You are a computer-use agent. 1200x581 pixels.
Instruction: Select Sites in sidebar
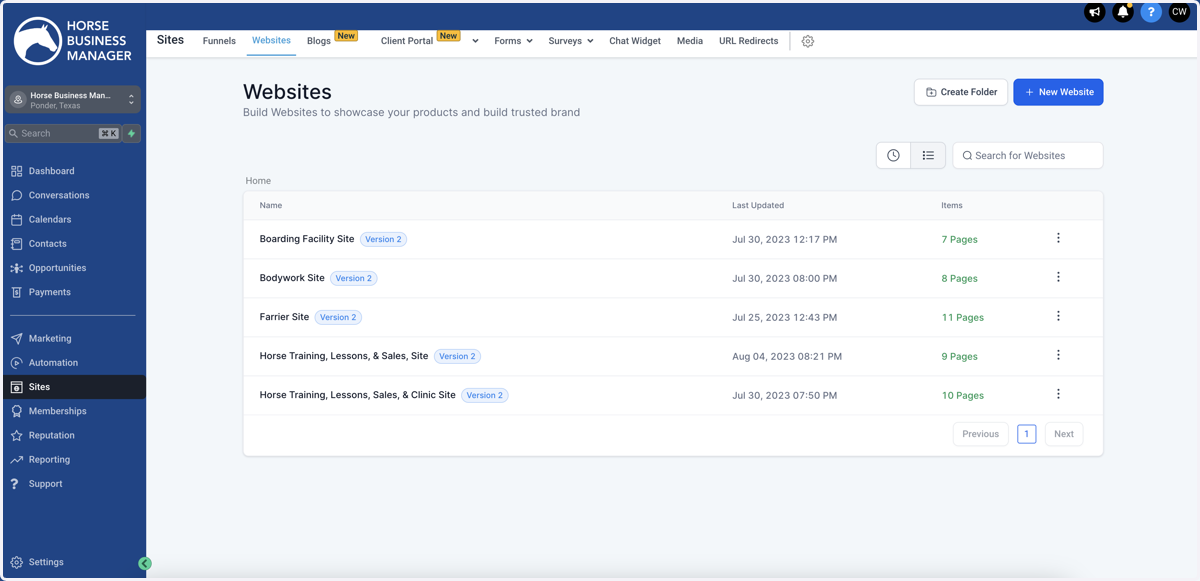[74, 387]
